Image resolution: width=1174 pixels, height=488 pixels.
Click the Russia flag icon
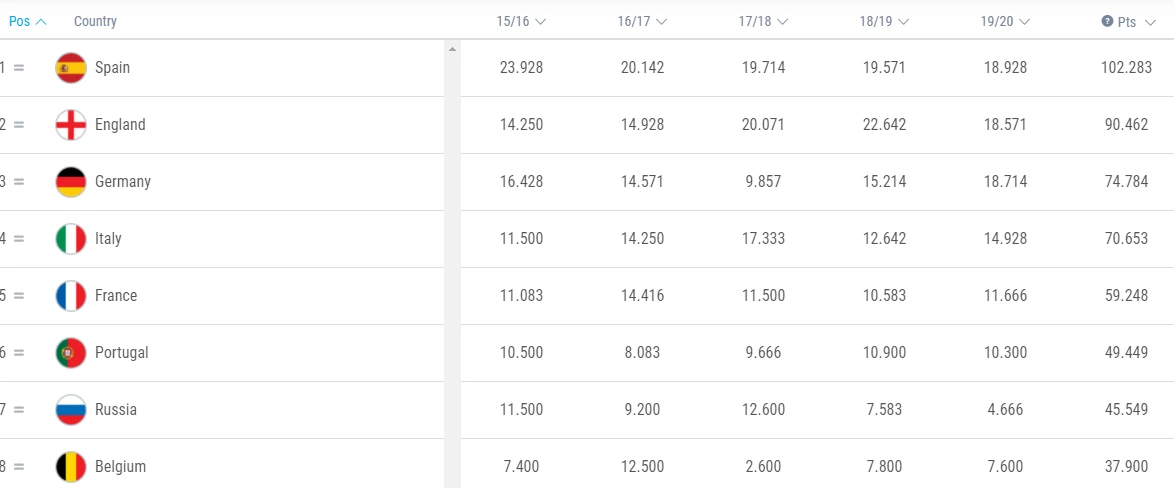pos(71,410)
